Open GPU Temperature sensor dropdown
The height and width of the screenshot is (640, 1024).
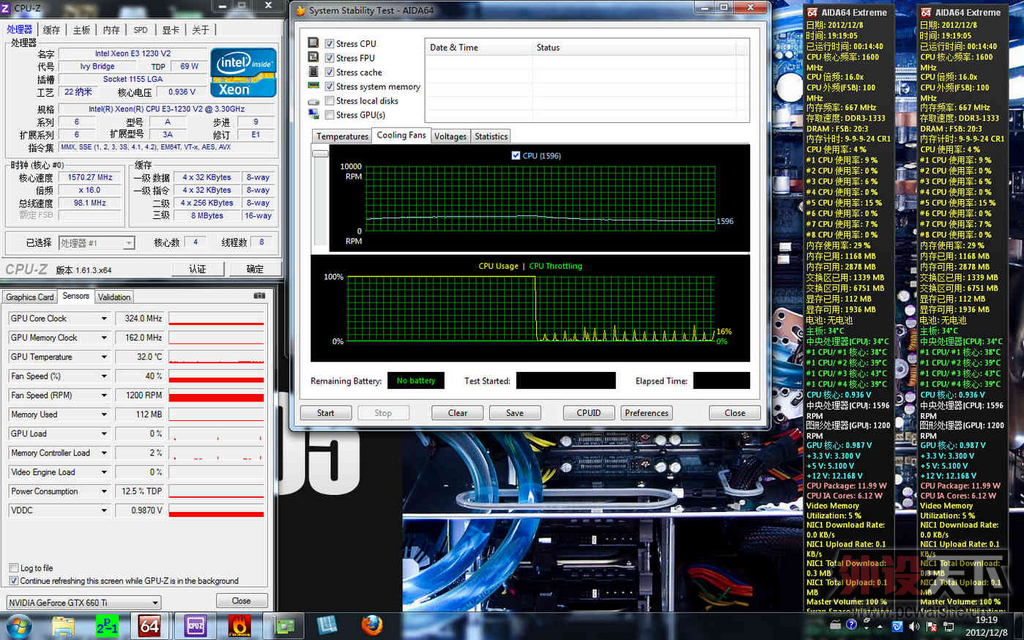[x=104, y=357]
